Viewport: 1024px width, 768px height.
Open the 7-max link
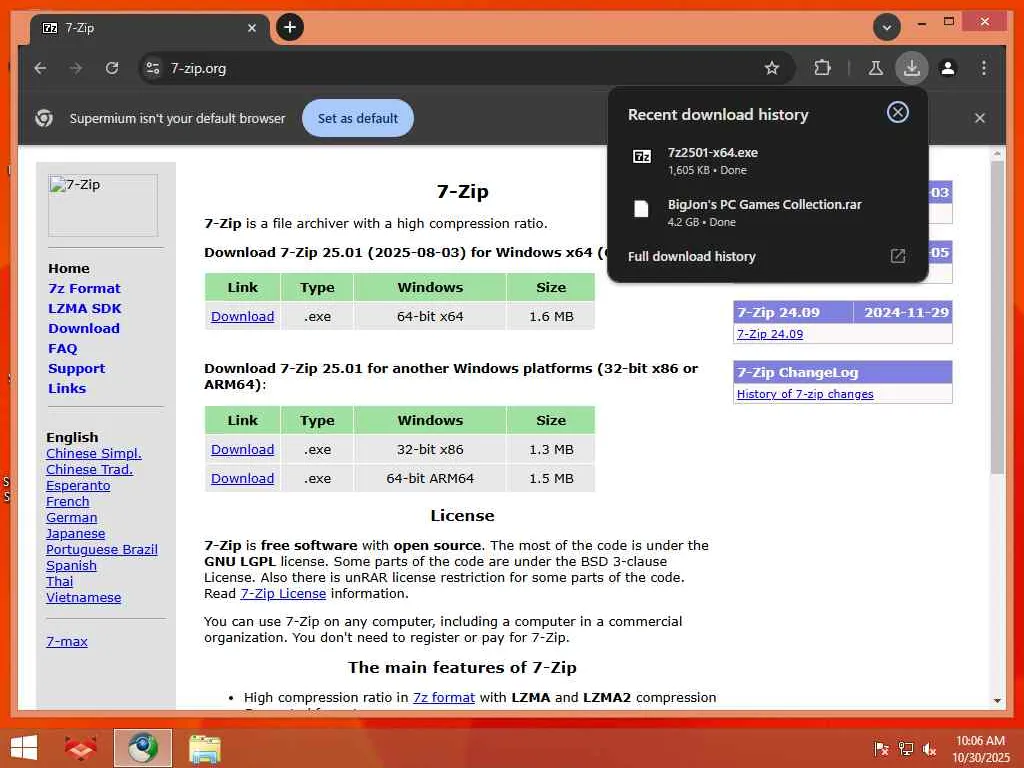(67, 642)
